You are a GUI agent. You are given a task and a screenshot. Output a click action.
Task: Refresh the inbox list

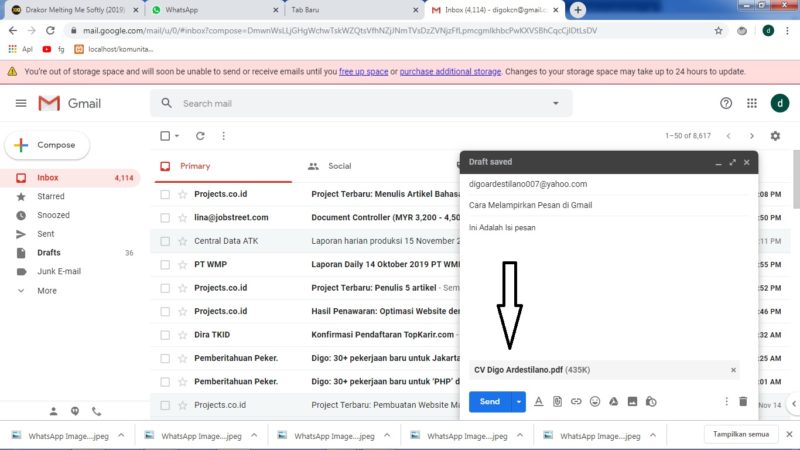200,136
